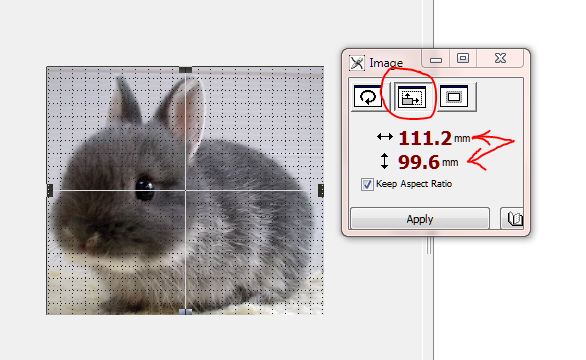Click the right middle image resize handle
The width and height of the screenshot is (586, 360).
point(321,190)
